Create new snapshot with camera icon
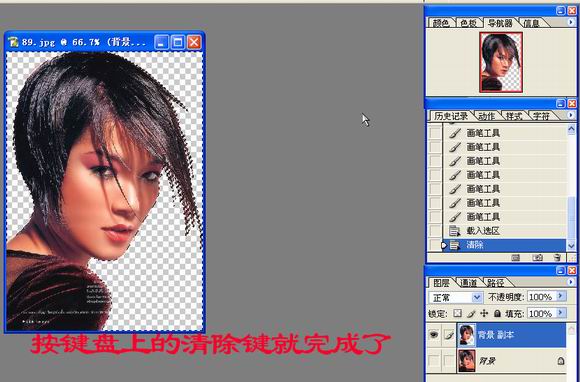The height and width of the screenshot is (382, 580). [537, 258]
